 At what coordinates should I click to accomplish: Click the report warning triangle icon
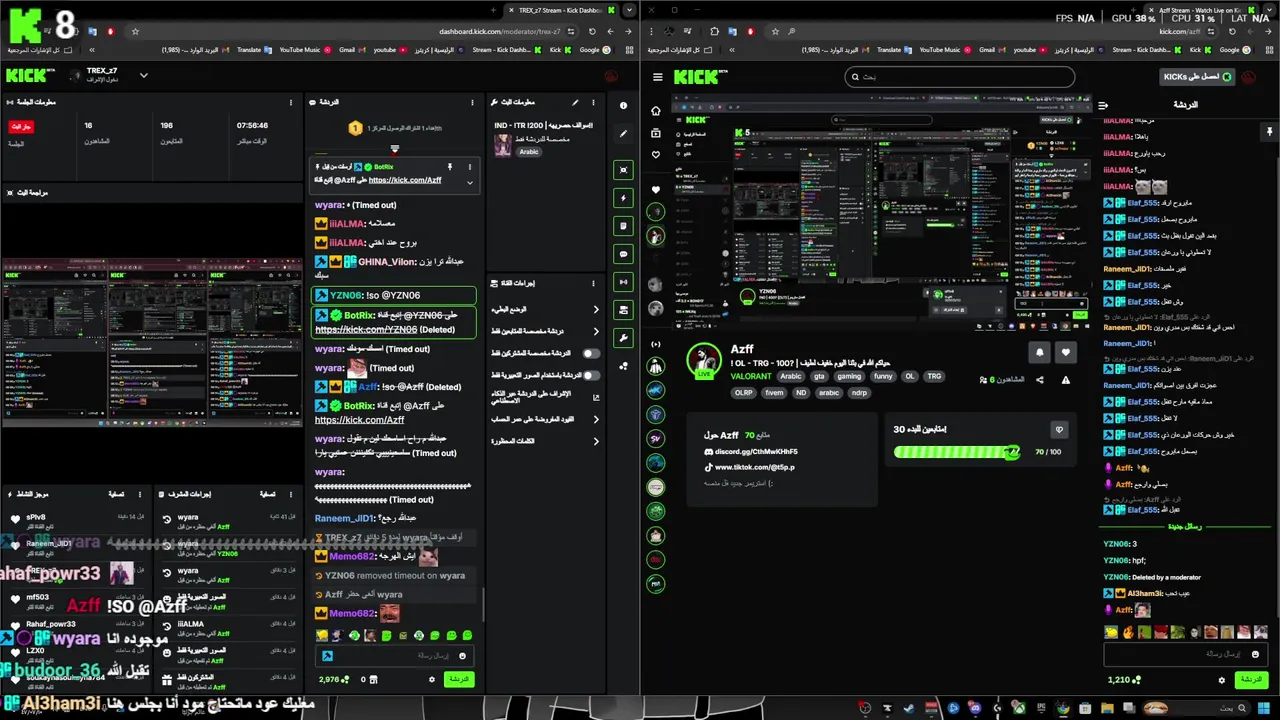(1066, 380)
